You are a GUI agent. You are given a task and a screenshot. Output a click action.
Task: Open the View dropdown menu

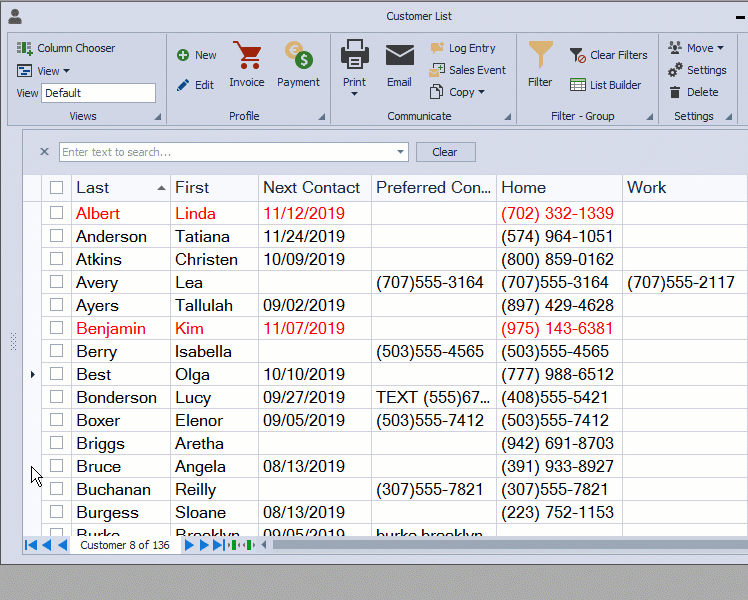(x=43, y=71)
